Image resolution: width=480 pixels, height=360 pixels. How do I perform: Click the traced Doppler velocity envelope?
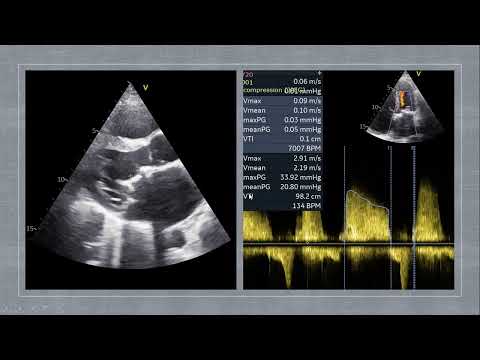point(368,215)
